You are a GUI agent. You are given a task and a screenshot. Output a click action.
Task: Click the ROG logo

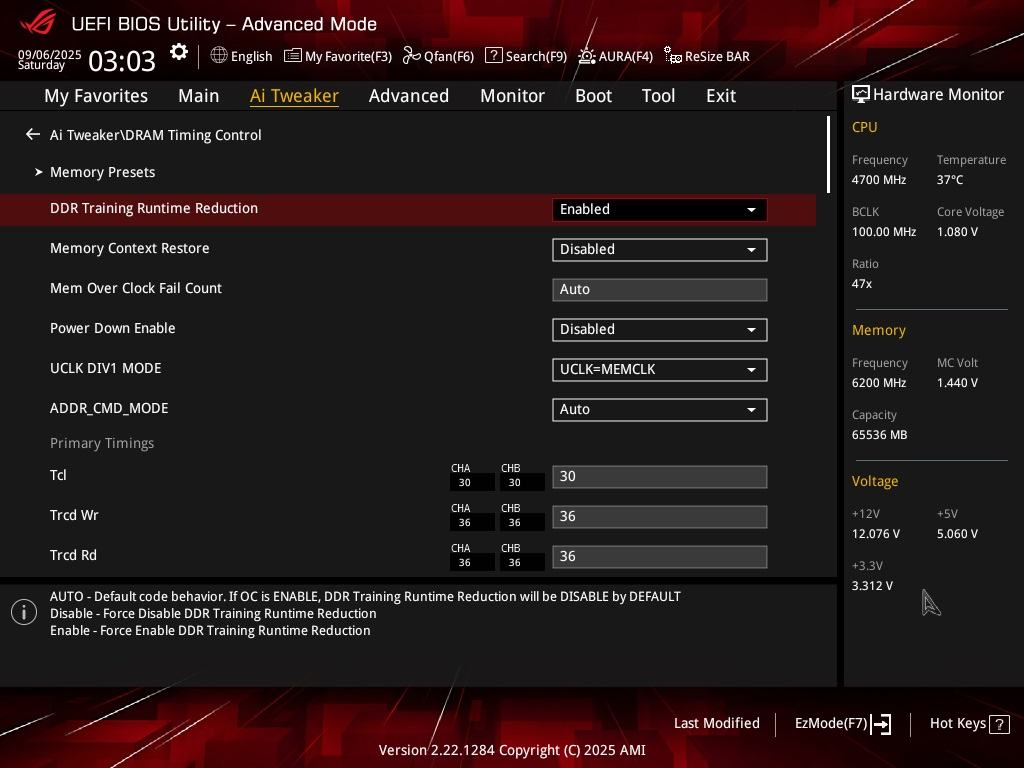coord(38,24)
